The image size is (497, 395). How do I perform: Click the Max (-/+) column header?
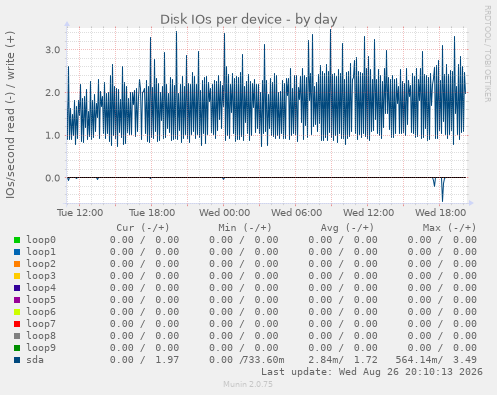449,228
